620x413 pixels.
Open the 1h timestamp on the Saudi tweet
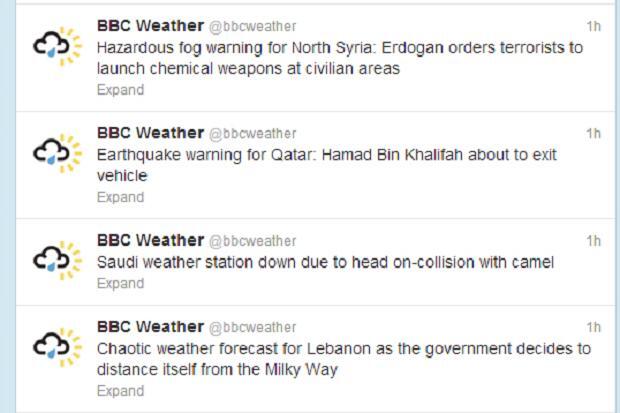593,241
